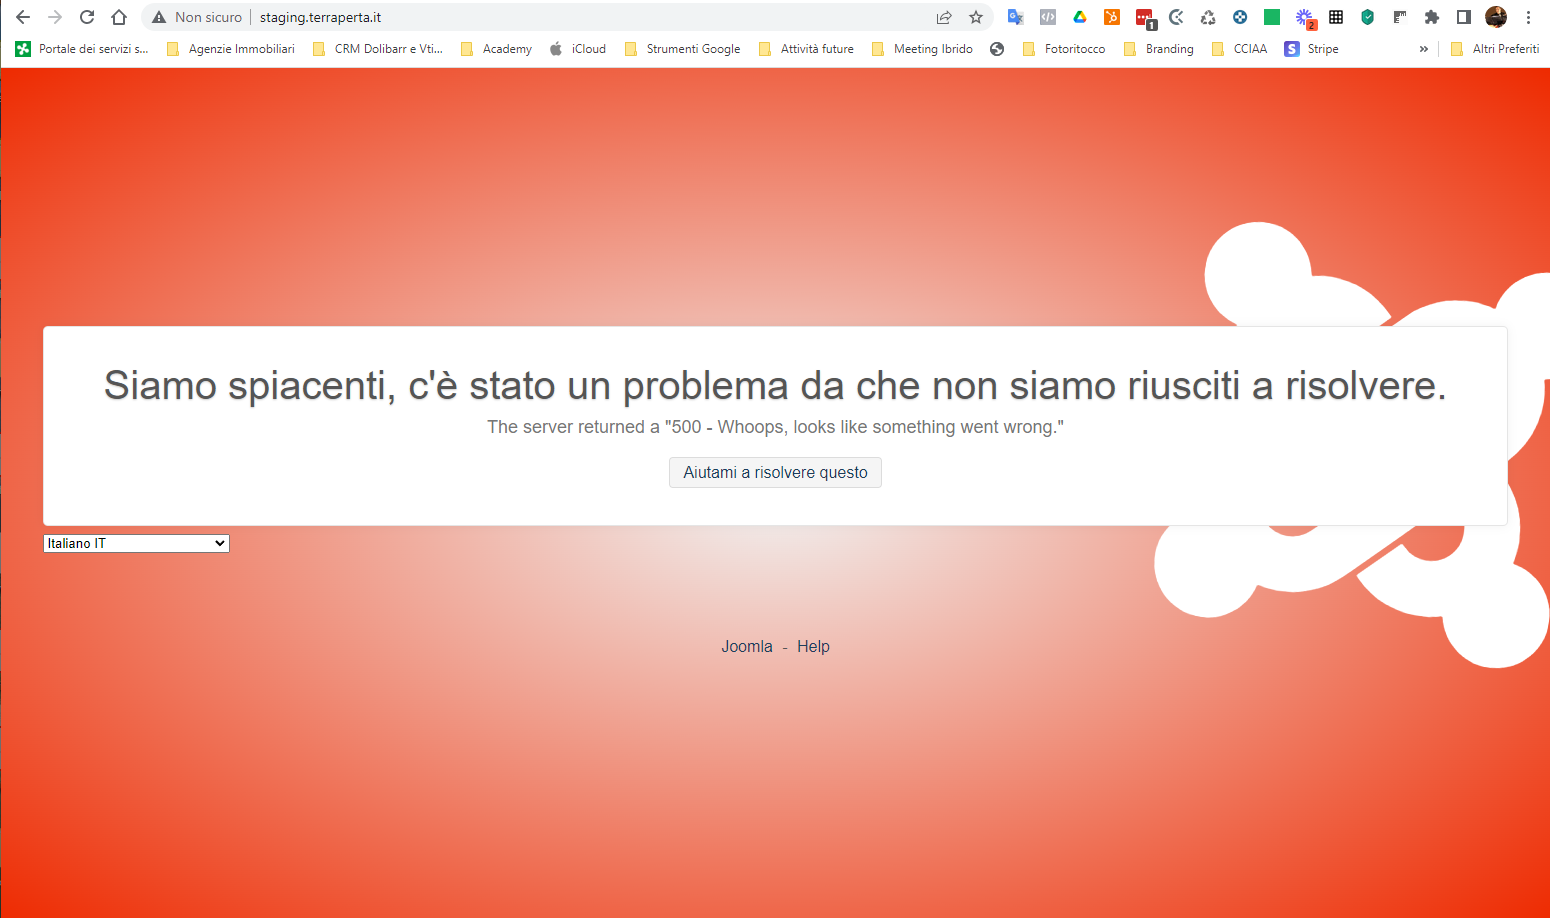This screenshot has width=1550, height=918.
Task: Toggle the browser side panel
Action: coord(1464,17)
